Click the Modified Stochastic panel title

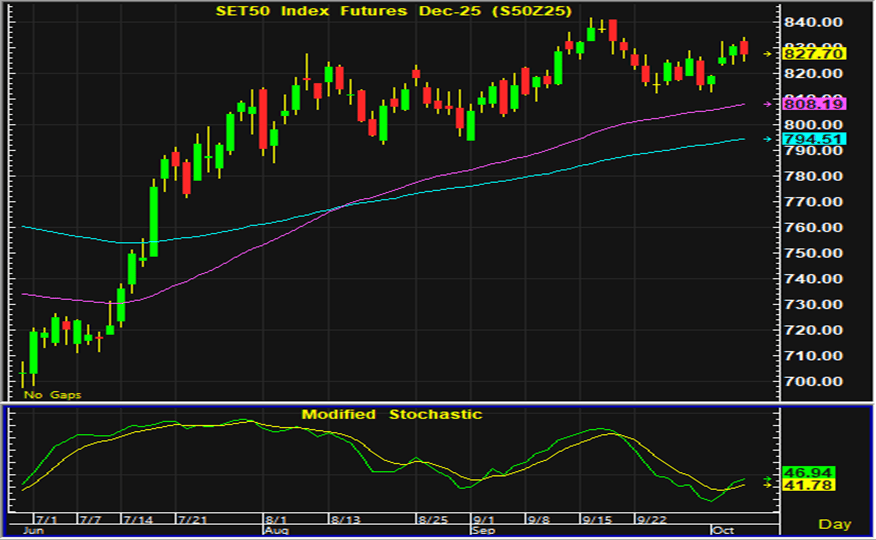pyautogui.click(x=392, y=414)
